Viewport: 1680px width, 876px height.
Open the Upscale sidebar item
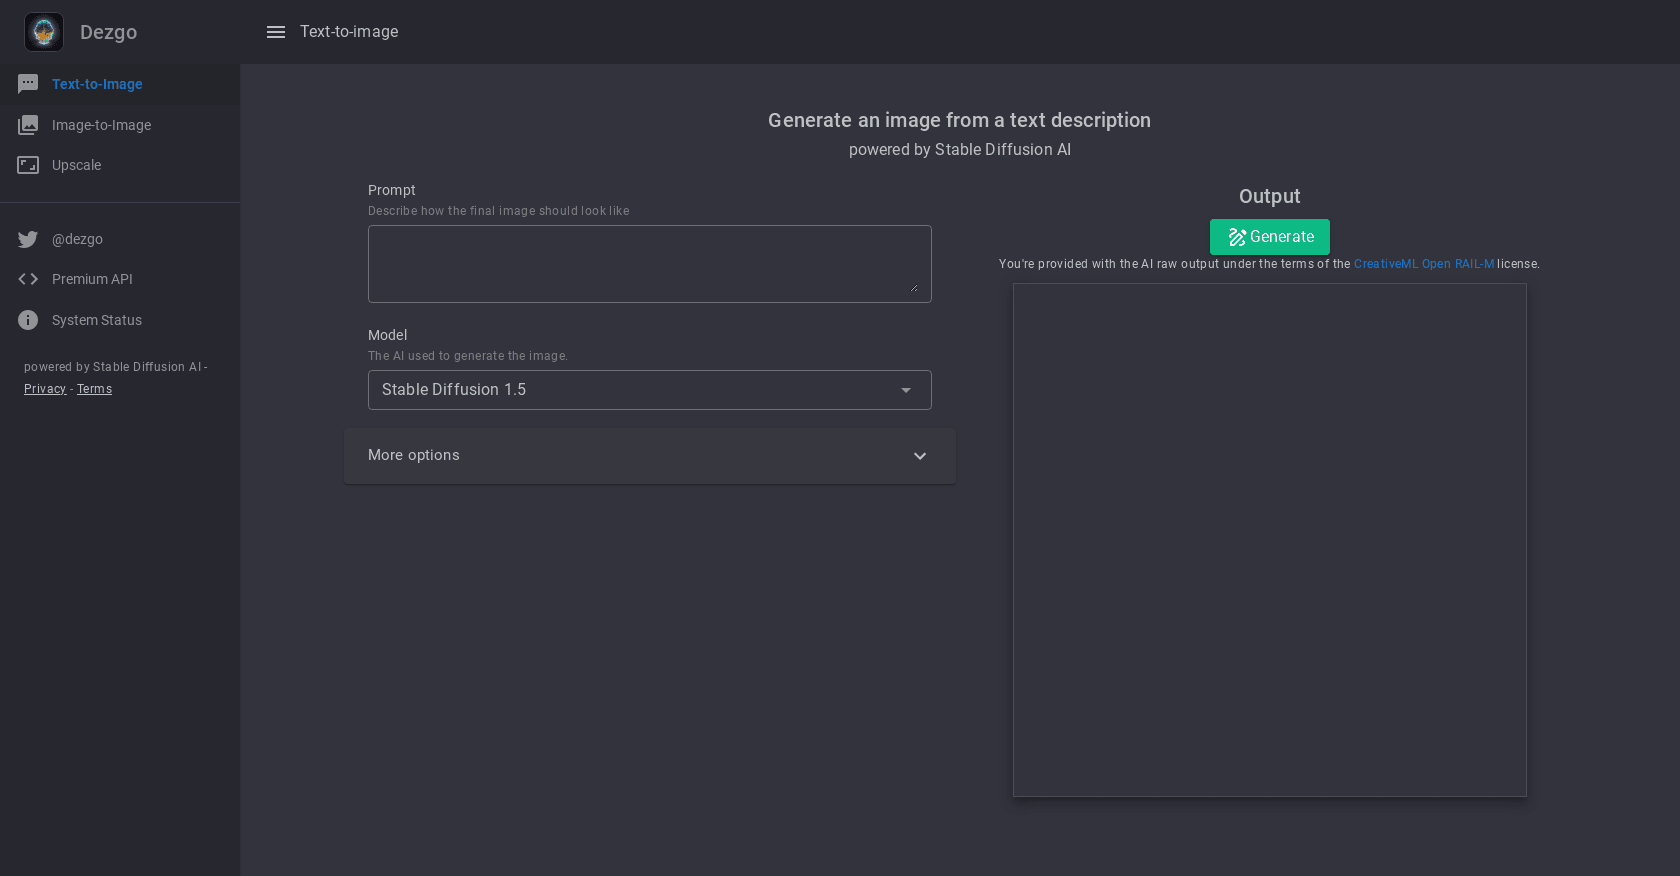[120, 165]
